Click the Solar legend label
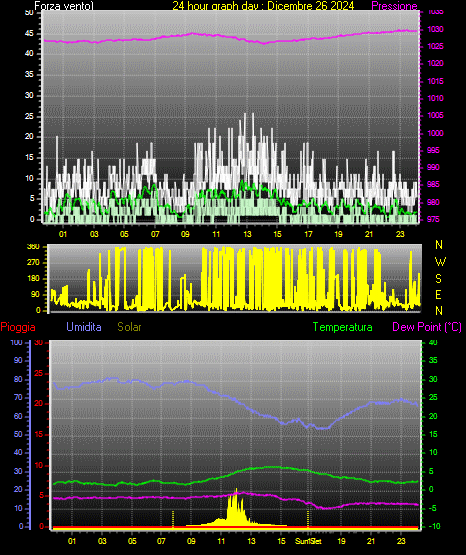The height and width of the screenshot is (555, 466). [130, 327]
